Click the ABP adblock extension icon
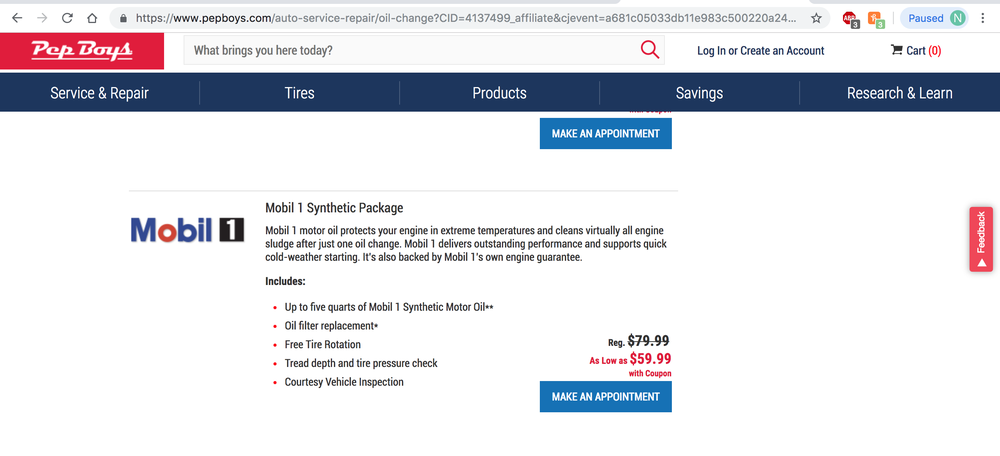 pos(849,18)
